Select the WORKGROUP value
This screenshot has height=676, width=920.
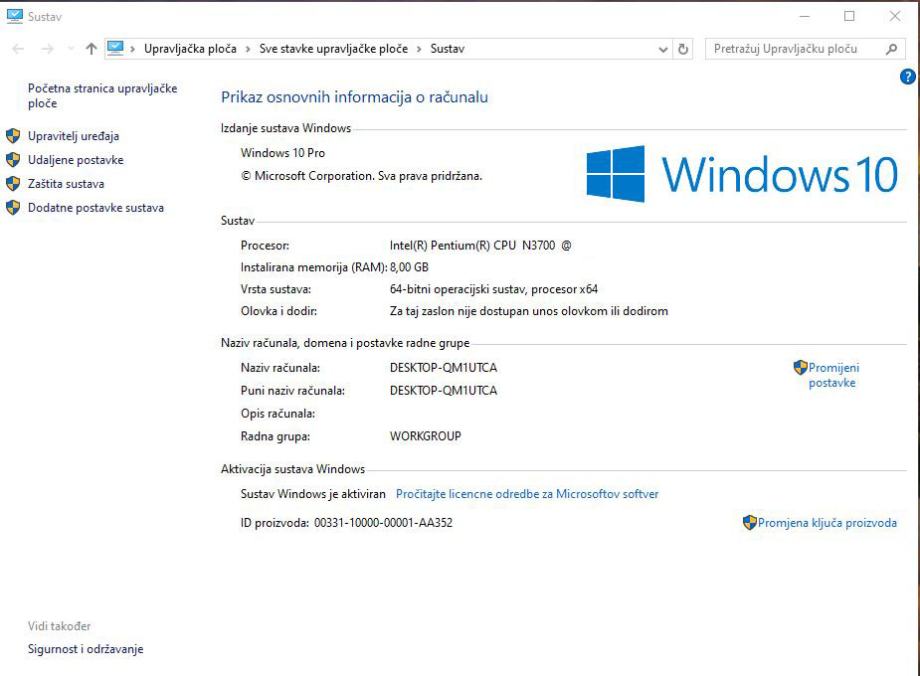[425, 436]
